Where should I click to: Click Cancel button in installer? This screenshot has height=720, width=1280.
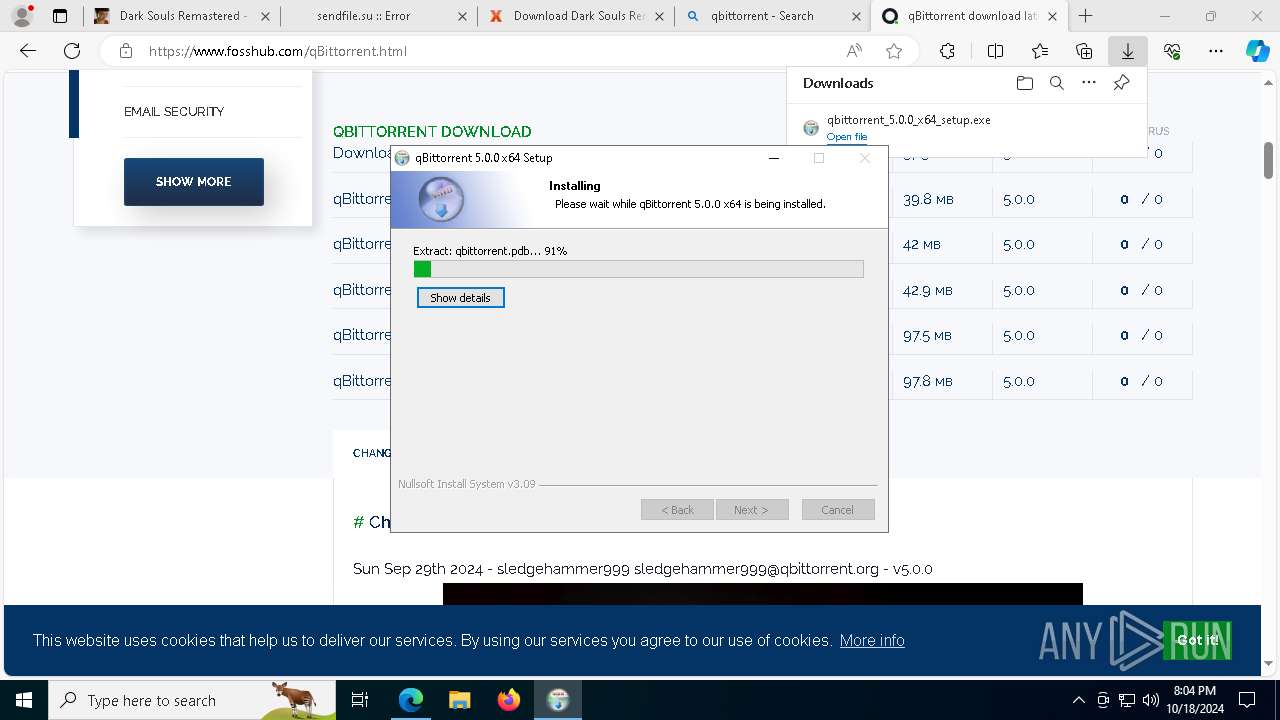tap(838, 510)
